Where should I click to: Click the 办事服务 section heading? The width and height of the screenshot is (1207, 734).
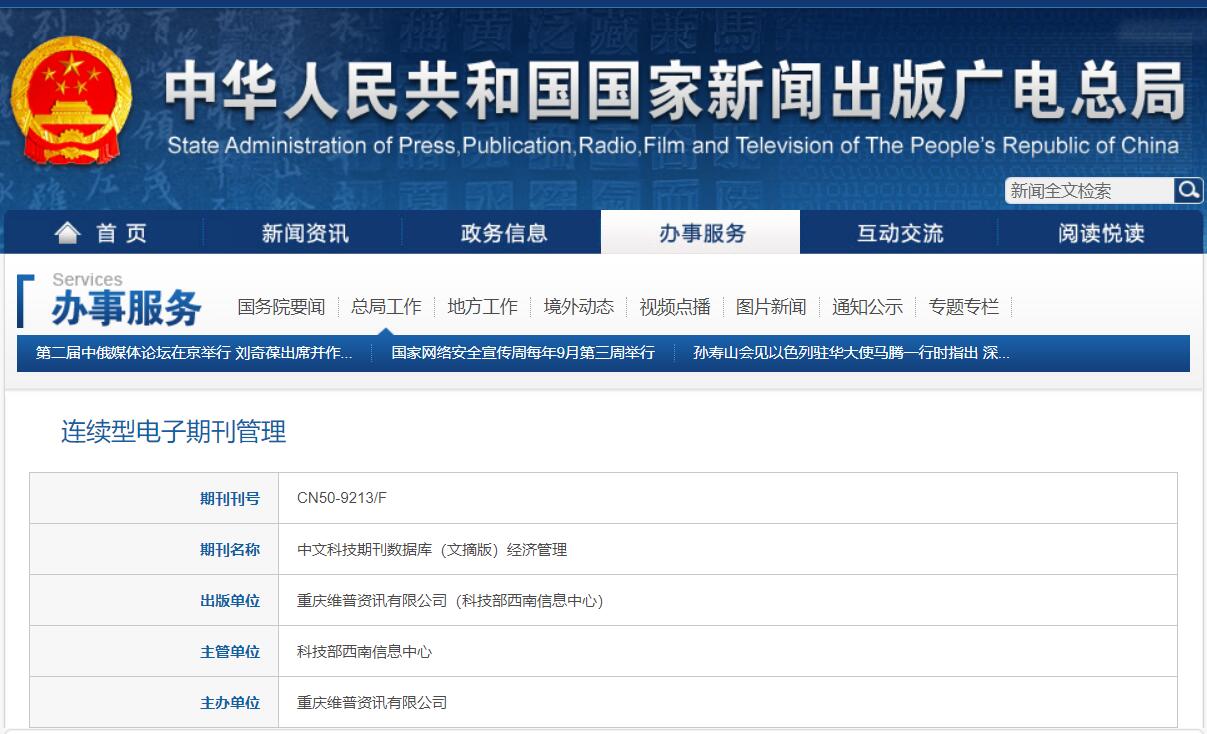tap(126, 309)
